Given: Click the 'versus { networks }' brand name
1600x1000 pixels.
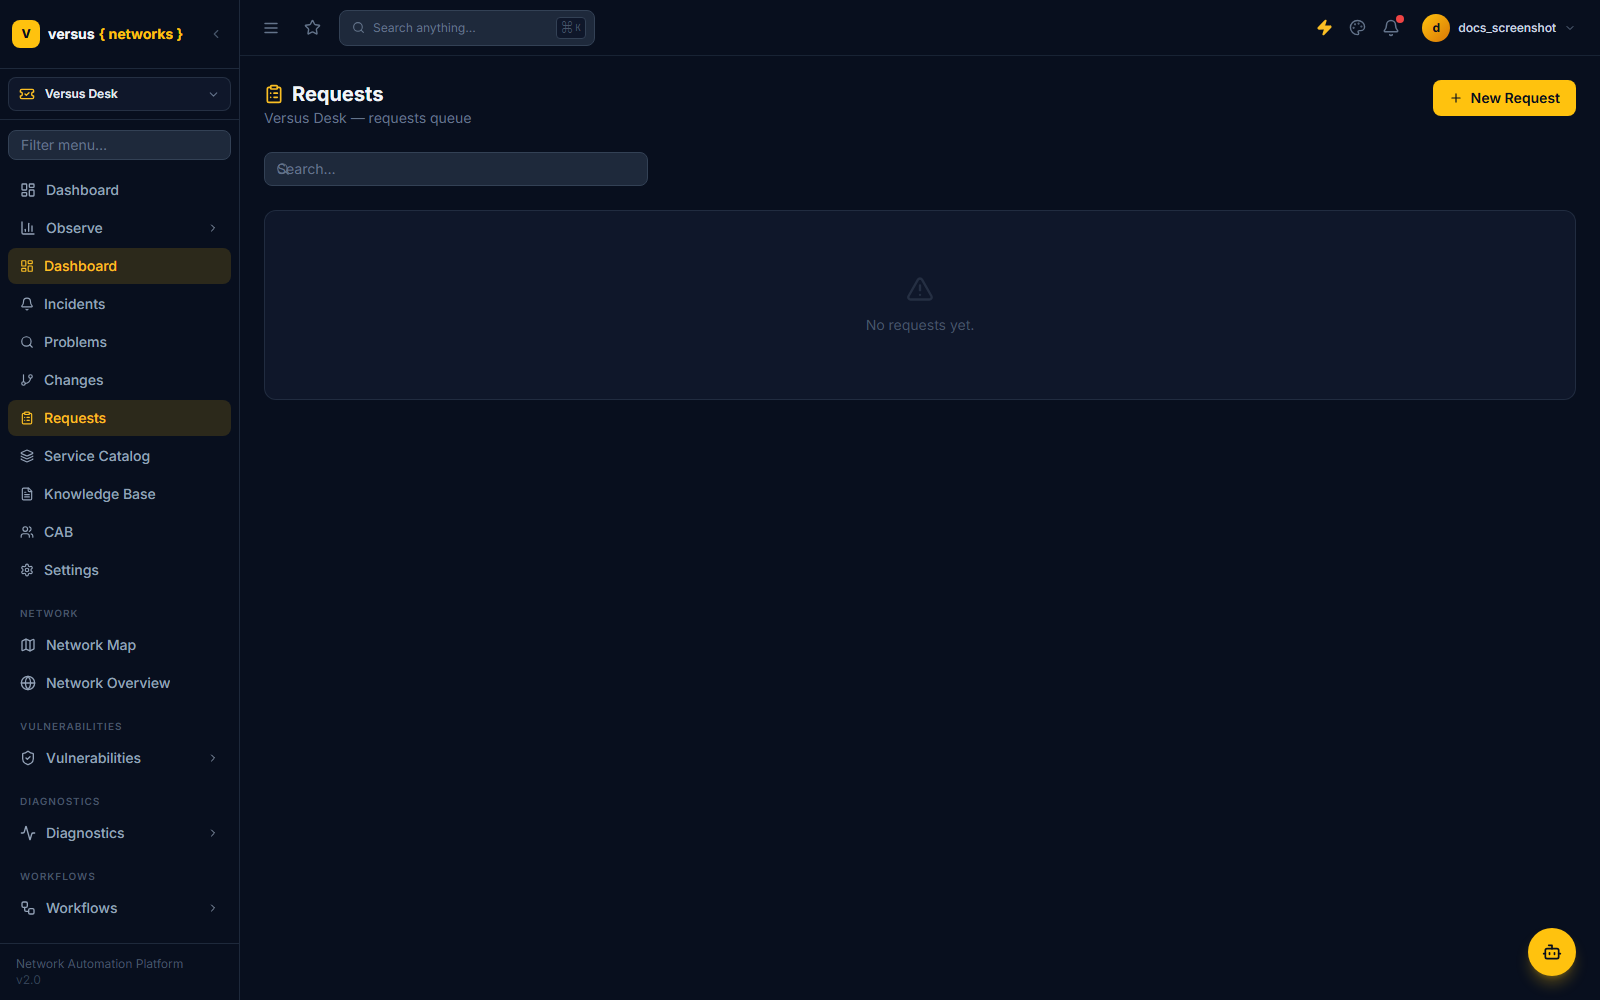Looking at the screenshot, I should pyautogui.click(x=115, y=34).
